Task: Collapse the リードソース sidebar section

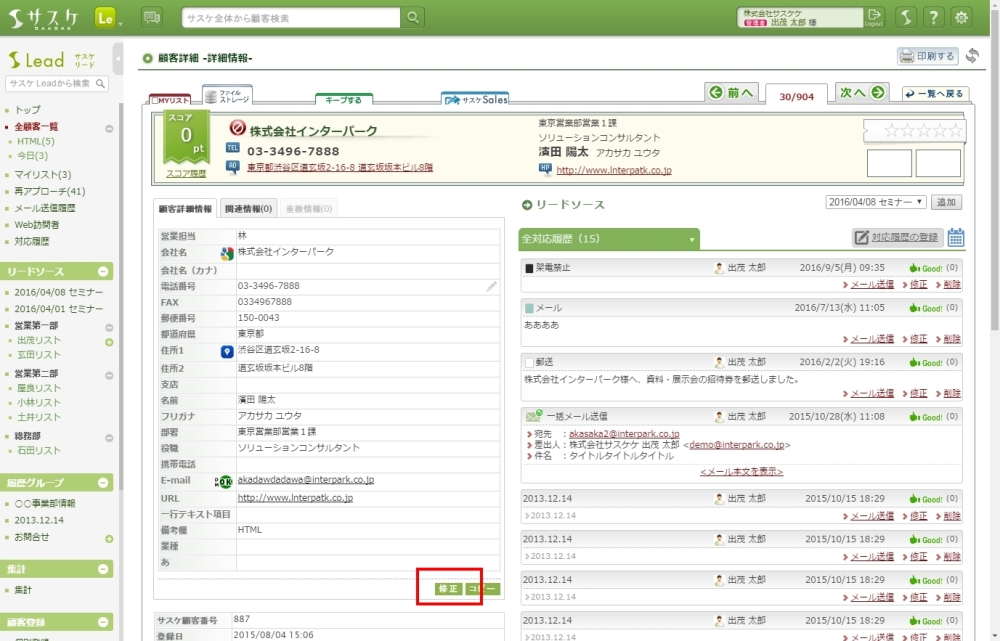Action: (x=103, y=272)
